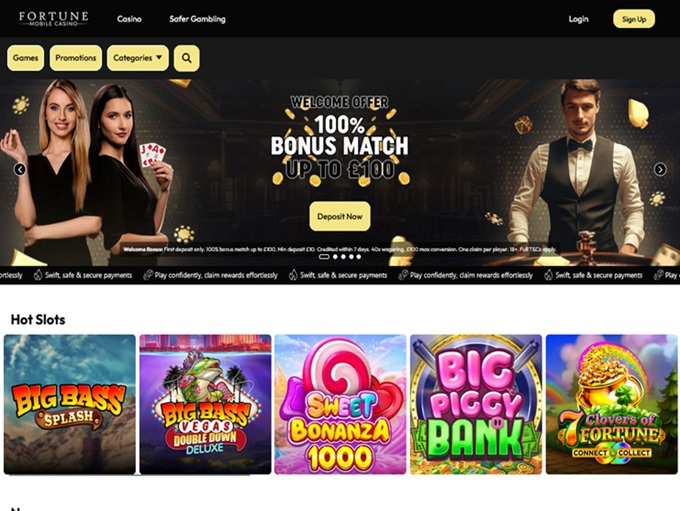Go to previous banner slide arrow
This screenshot has height=511, width=680.
click(20, 170)
